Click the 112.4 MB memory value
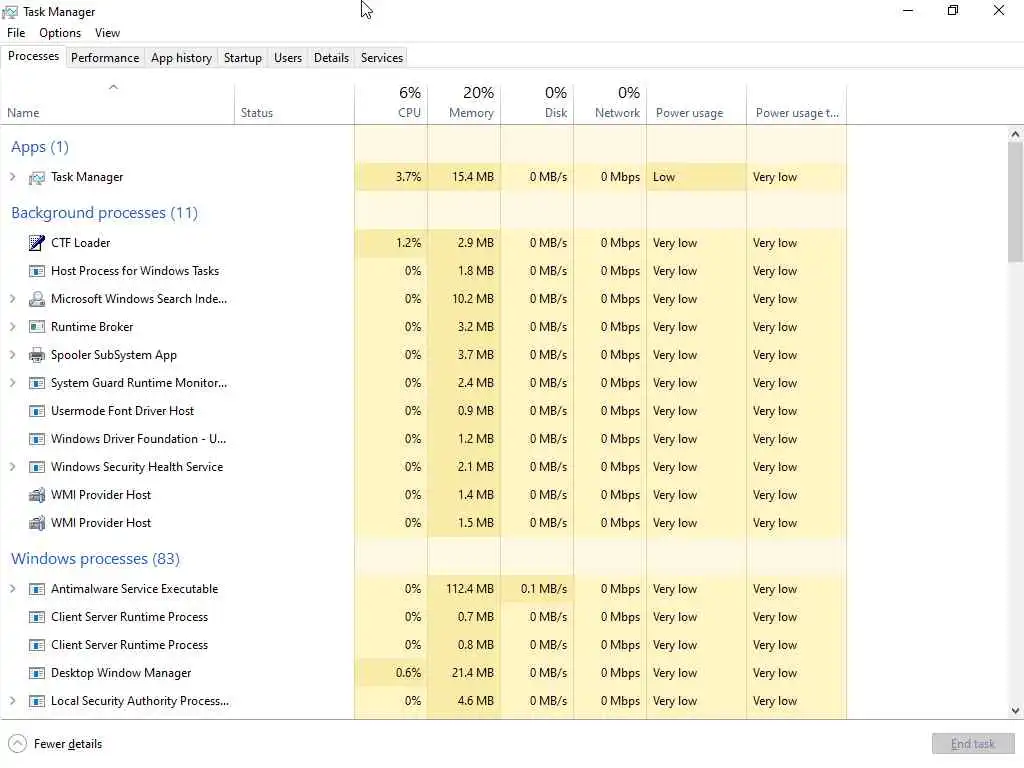The image size is (1024, 768). pyautogui.click(x=470, y=589)
